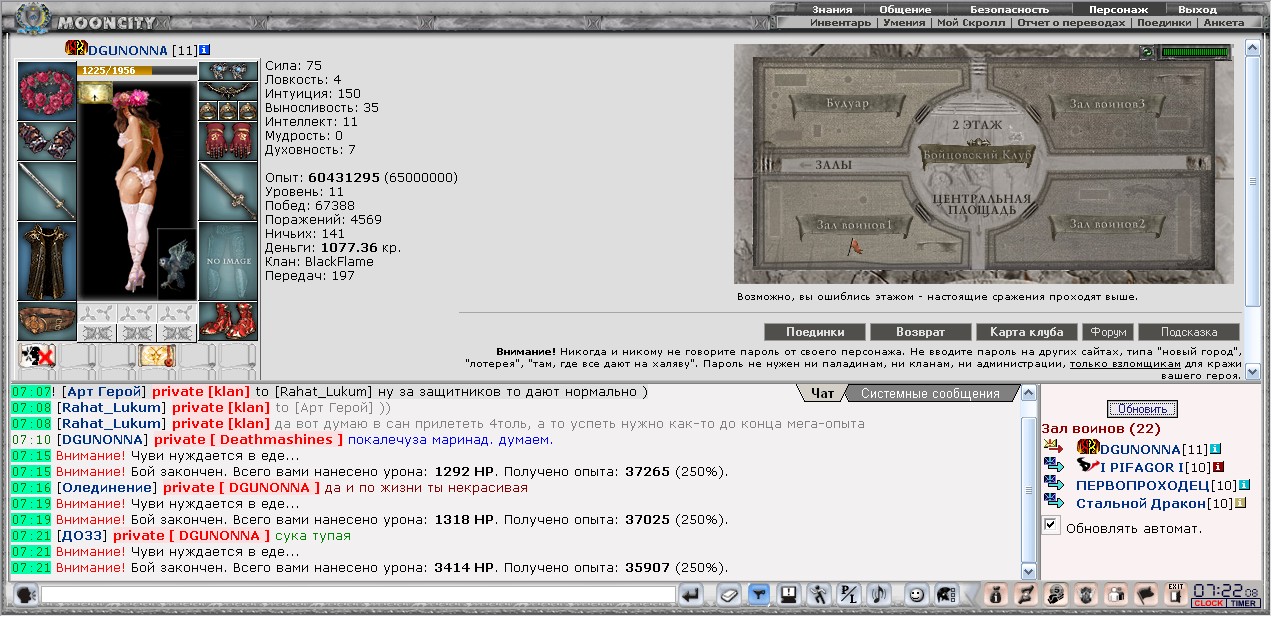Image resolution: width=1272 pixels, height=617 pixels.
Task: Go to Зал воинов3 on the map
Action: click(x=1107, y=104)
